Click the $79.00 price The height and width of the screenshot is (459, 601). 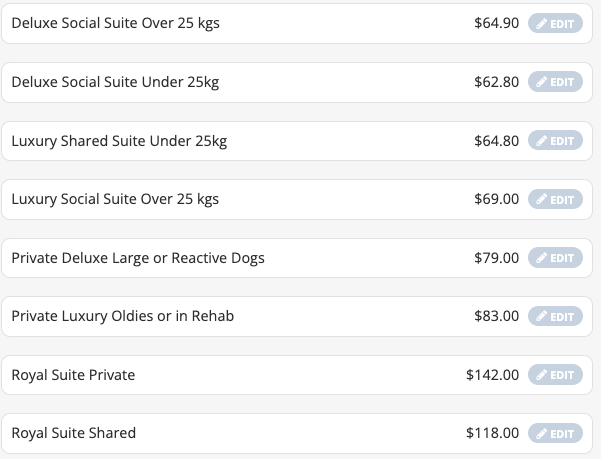(x=497, y=258)
